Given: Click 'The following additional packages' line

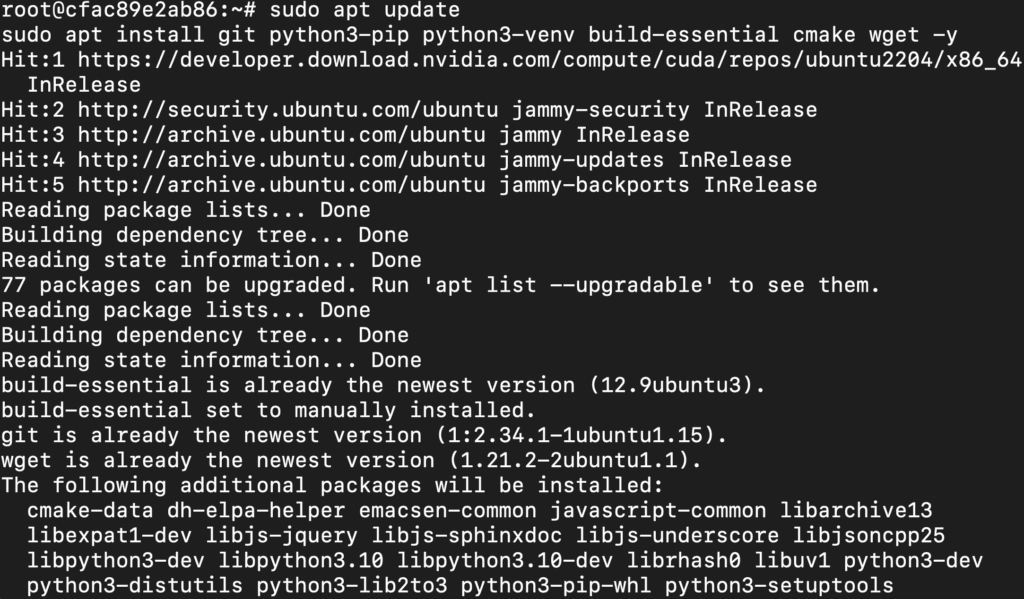Looking at the screenshot, I should click(332, 485).
